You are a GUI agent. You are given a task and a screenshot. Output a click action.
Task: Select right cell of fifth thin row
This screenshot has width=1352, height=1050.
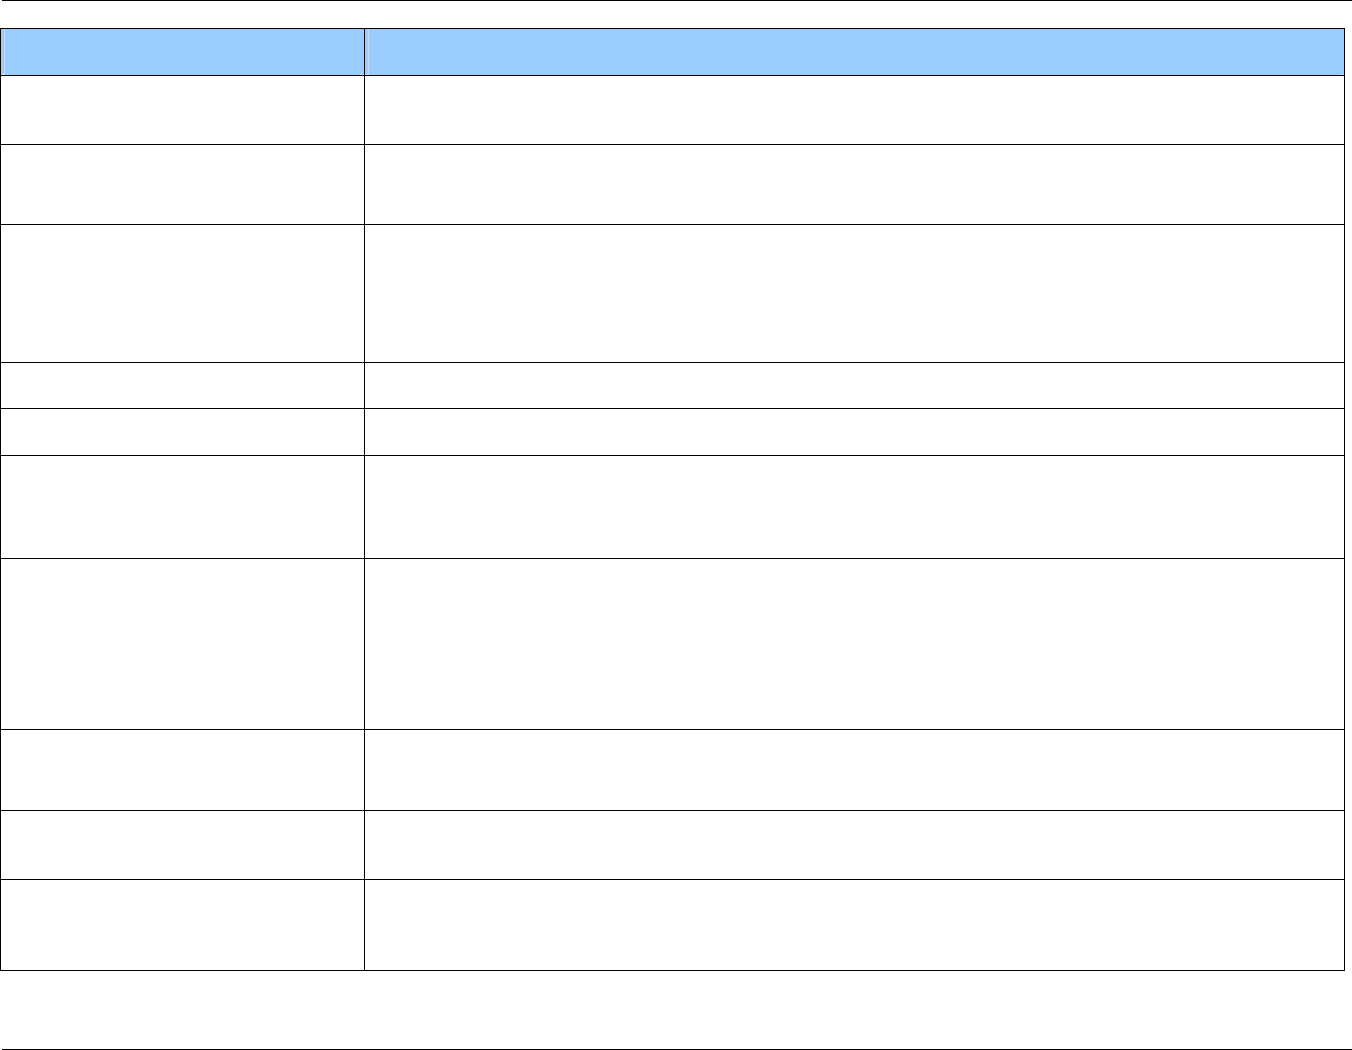pyautogui.click(x=854, y=431)
